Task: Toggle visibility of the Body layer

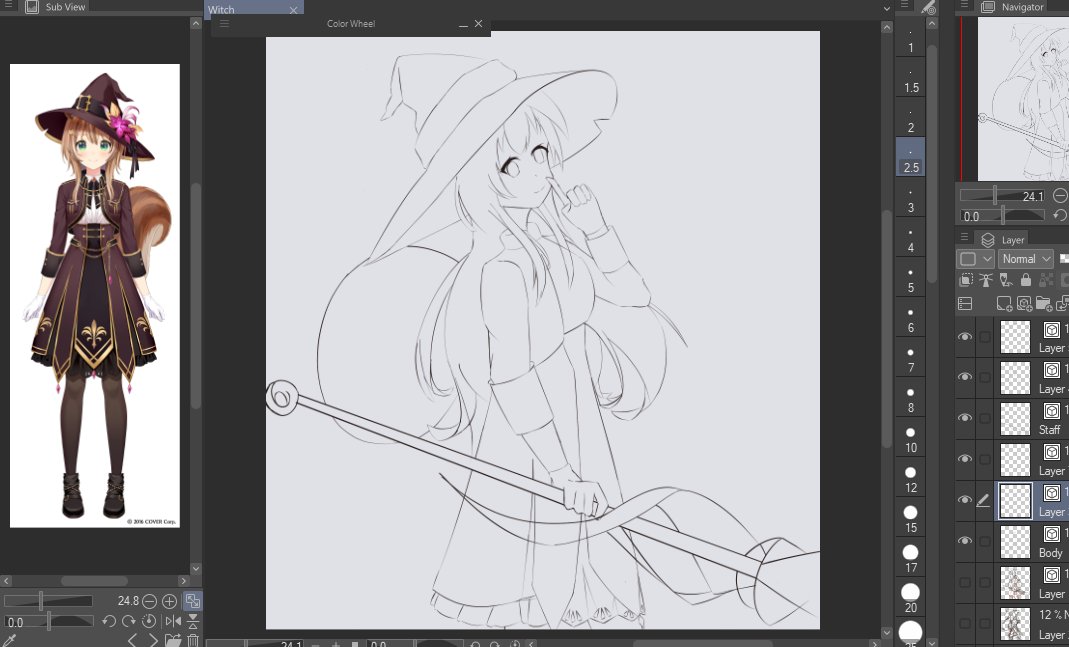Action: point(964,540)
